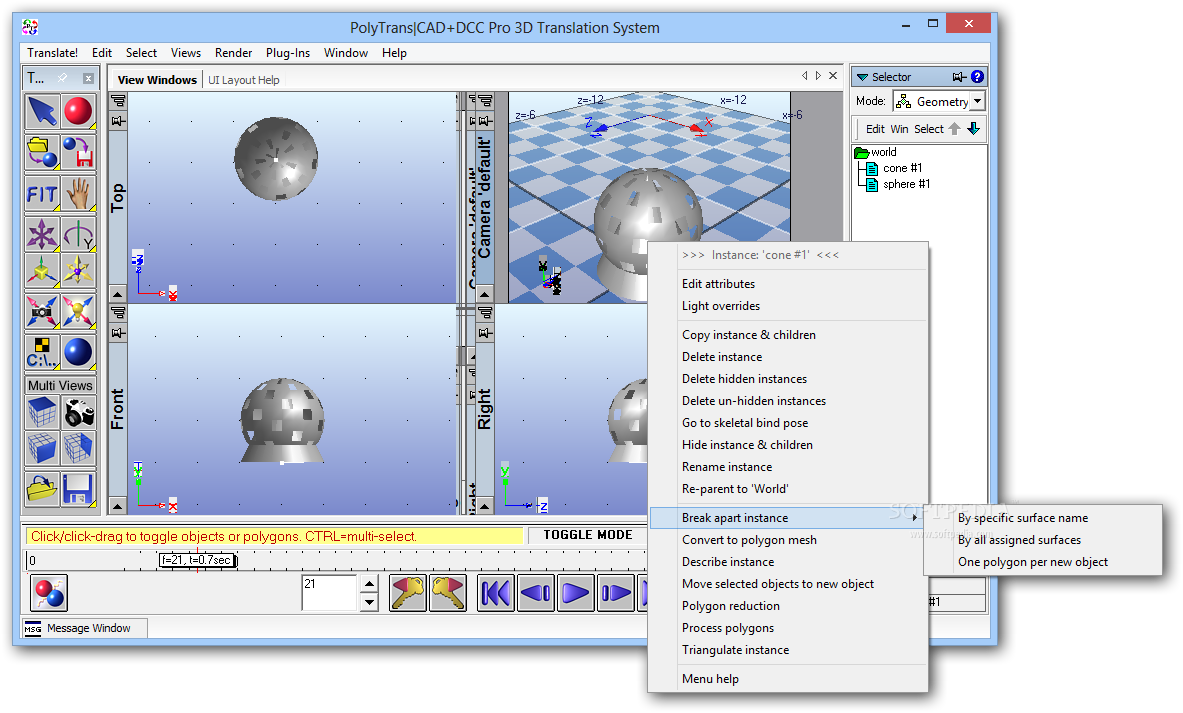Toggle the Selector panel pin
The height and width of the screenshot is (713, 1183).
tap(959, 77)
